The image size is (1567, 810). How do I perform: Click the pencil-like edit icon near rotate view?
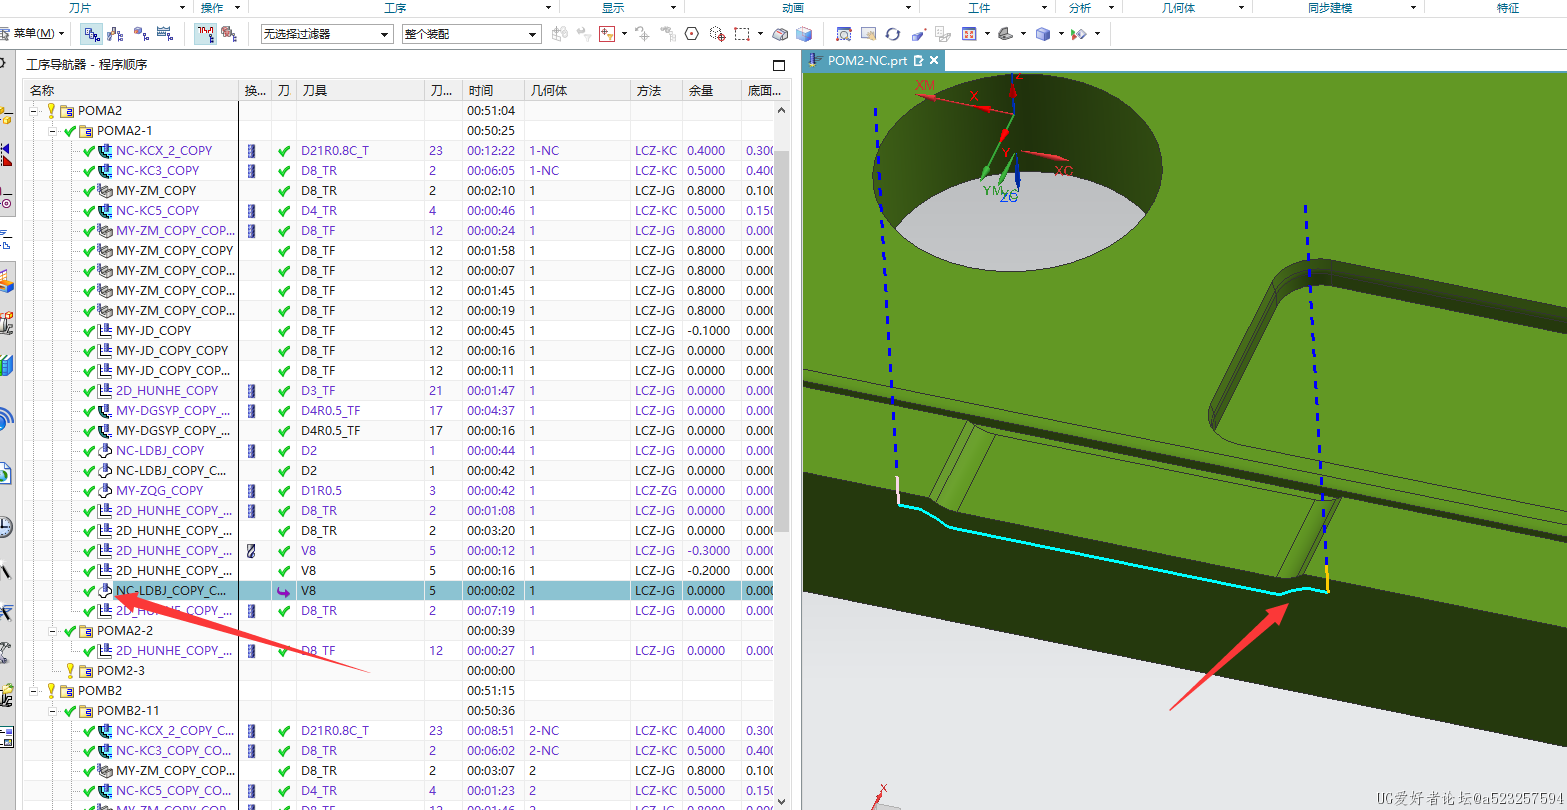click(919, 34)
